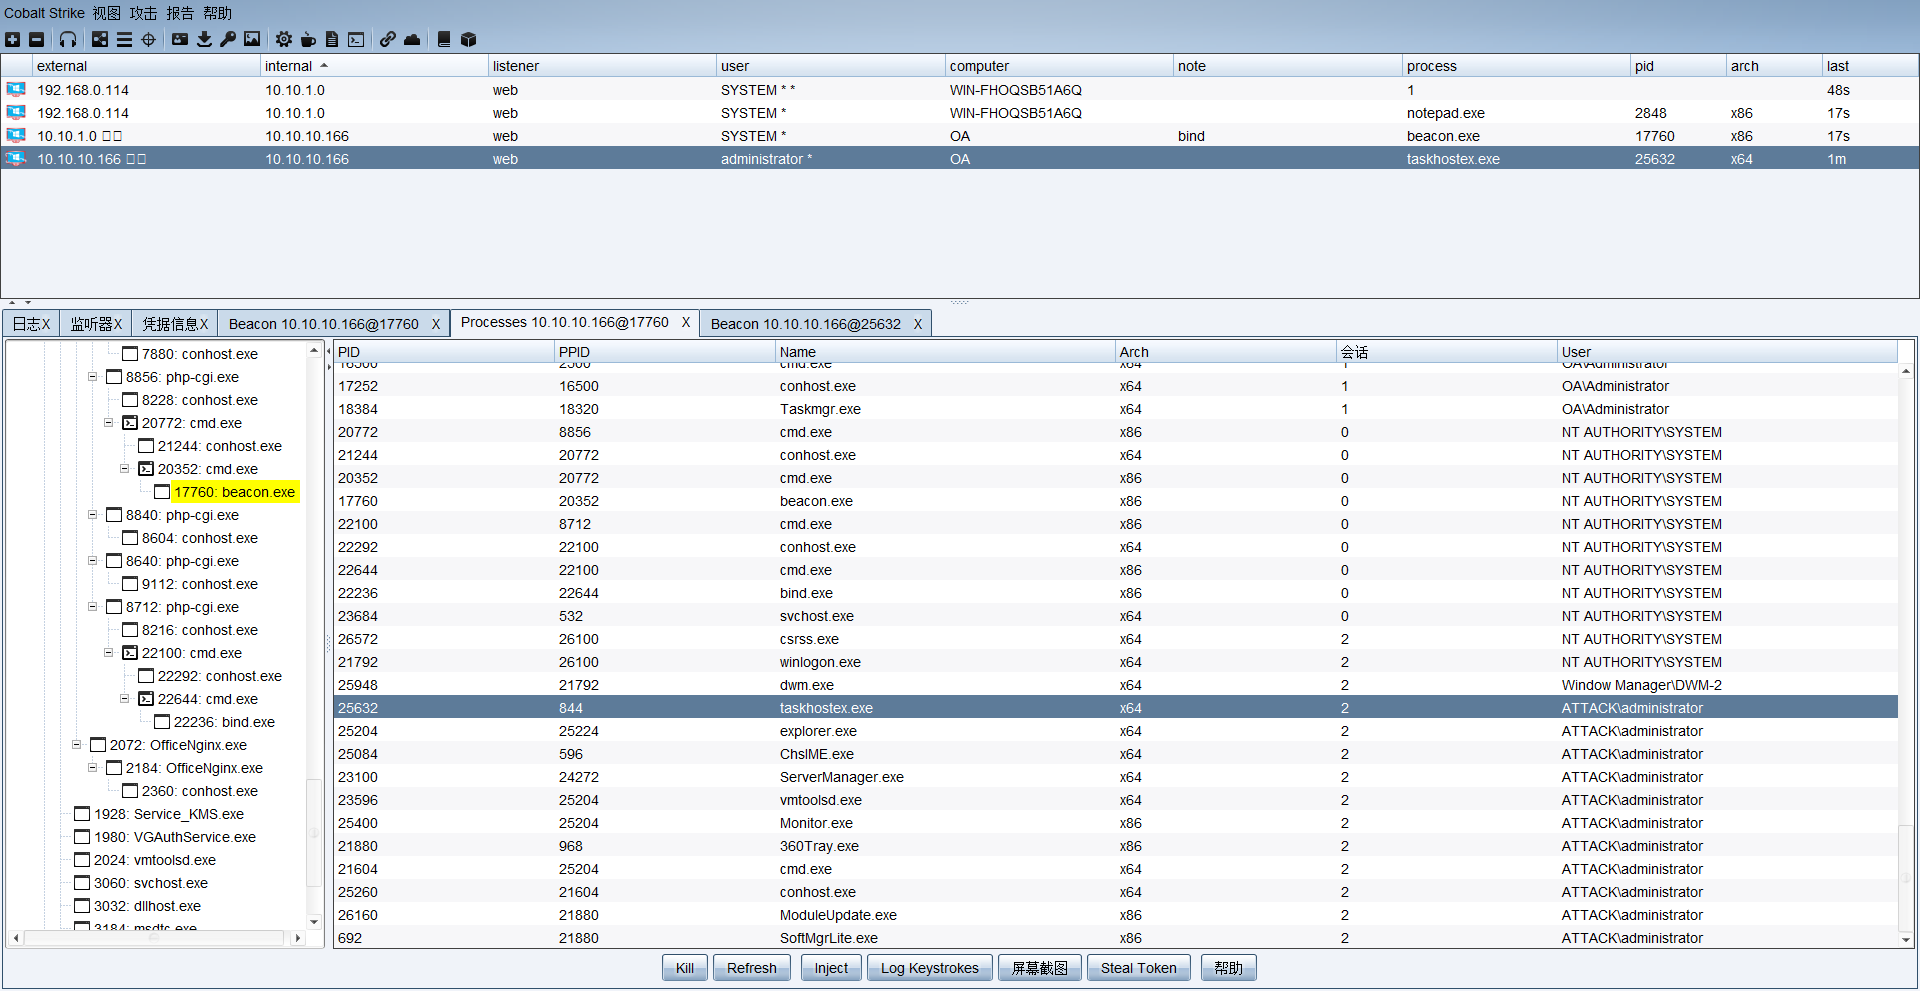Open credentials via ID card icon
Screen dimensions: 1920x991
point(180,39)
